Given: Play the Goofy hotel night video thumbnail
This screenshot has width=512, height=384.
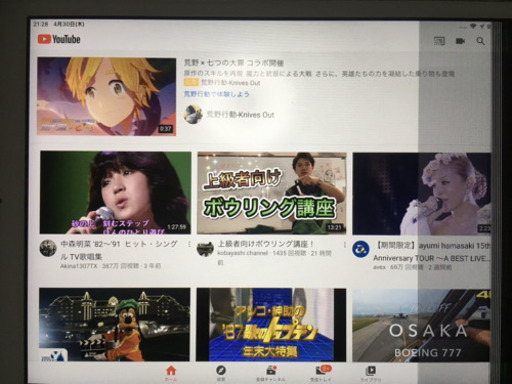Looking at the screenshot, I should pos(115,325).
